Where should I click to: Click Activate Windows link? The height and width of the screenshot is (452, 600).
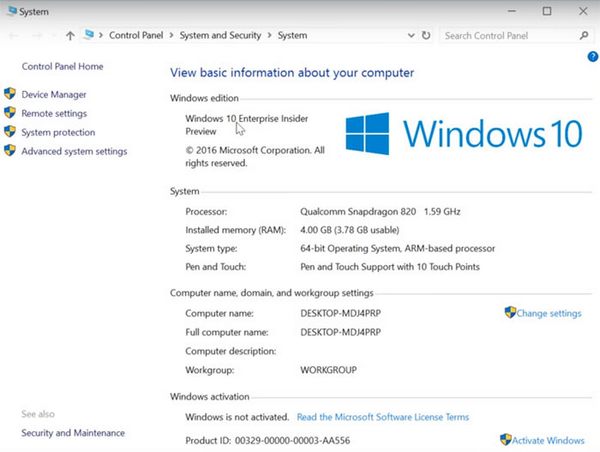point(548,441)
